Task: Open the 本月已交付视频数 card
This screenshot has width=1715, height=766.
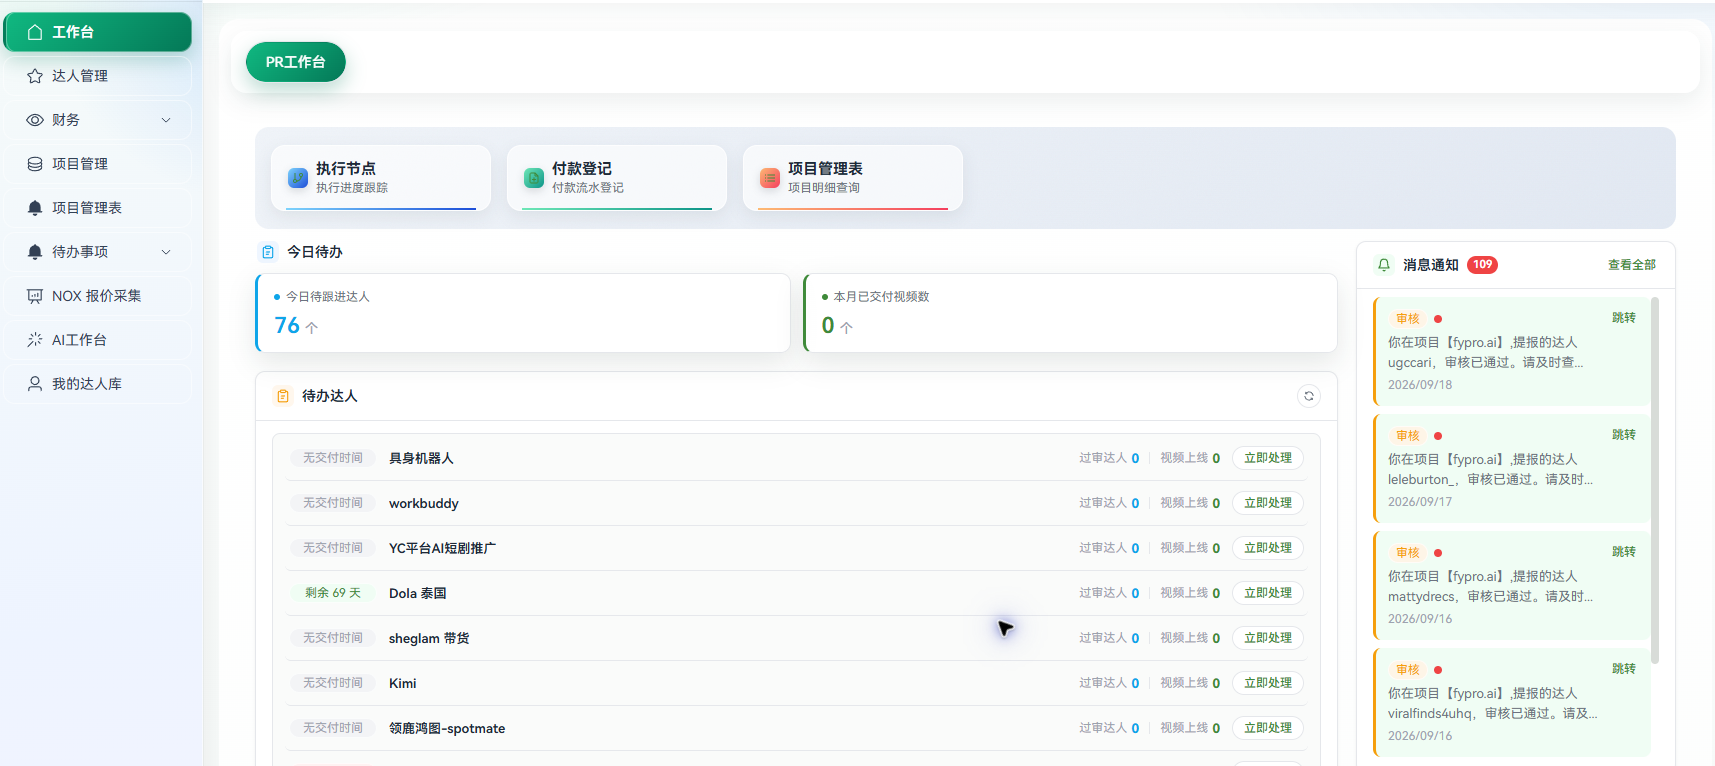Action: 1070,313
